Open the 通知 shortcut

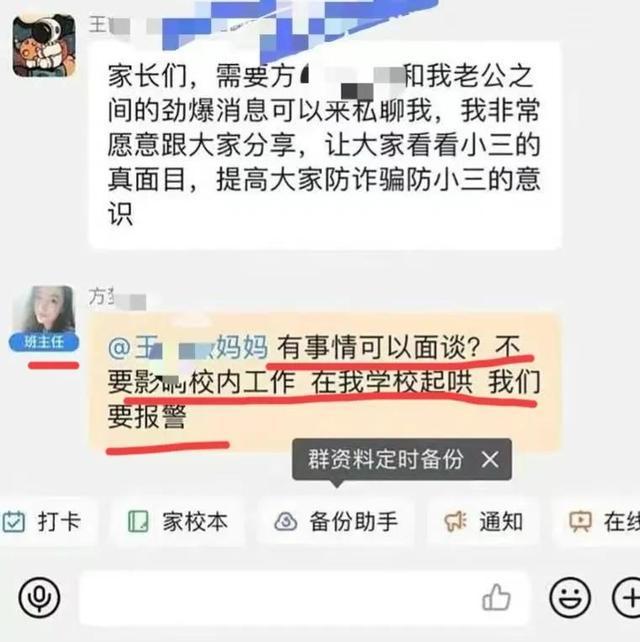[483, 522]
